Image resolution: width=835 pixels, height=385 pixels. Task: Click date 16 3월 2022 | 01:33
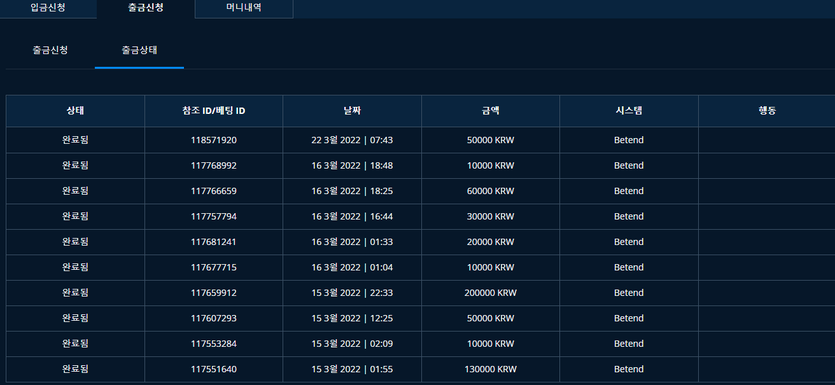[x=352, y=242]
